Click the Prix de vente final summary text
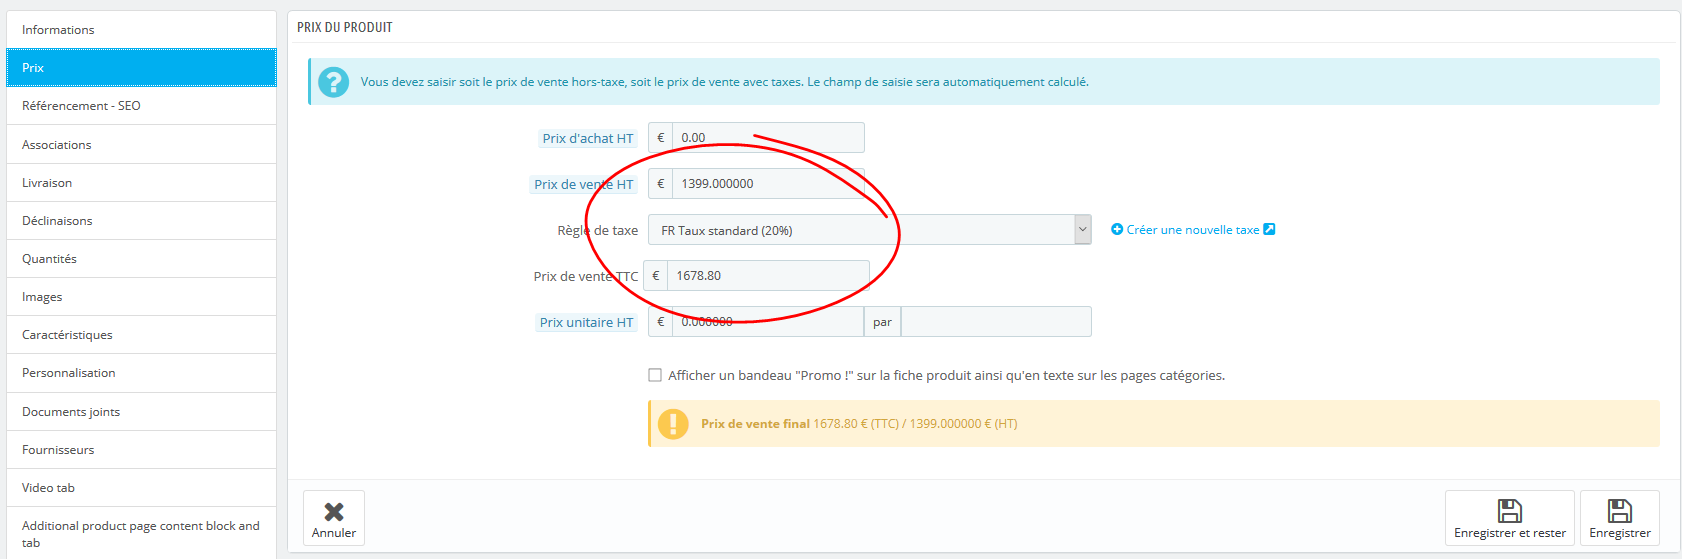 pyautogui.click(x=859, y=424)
